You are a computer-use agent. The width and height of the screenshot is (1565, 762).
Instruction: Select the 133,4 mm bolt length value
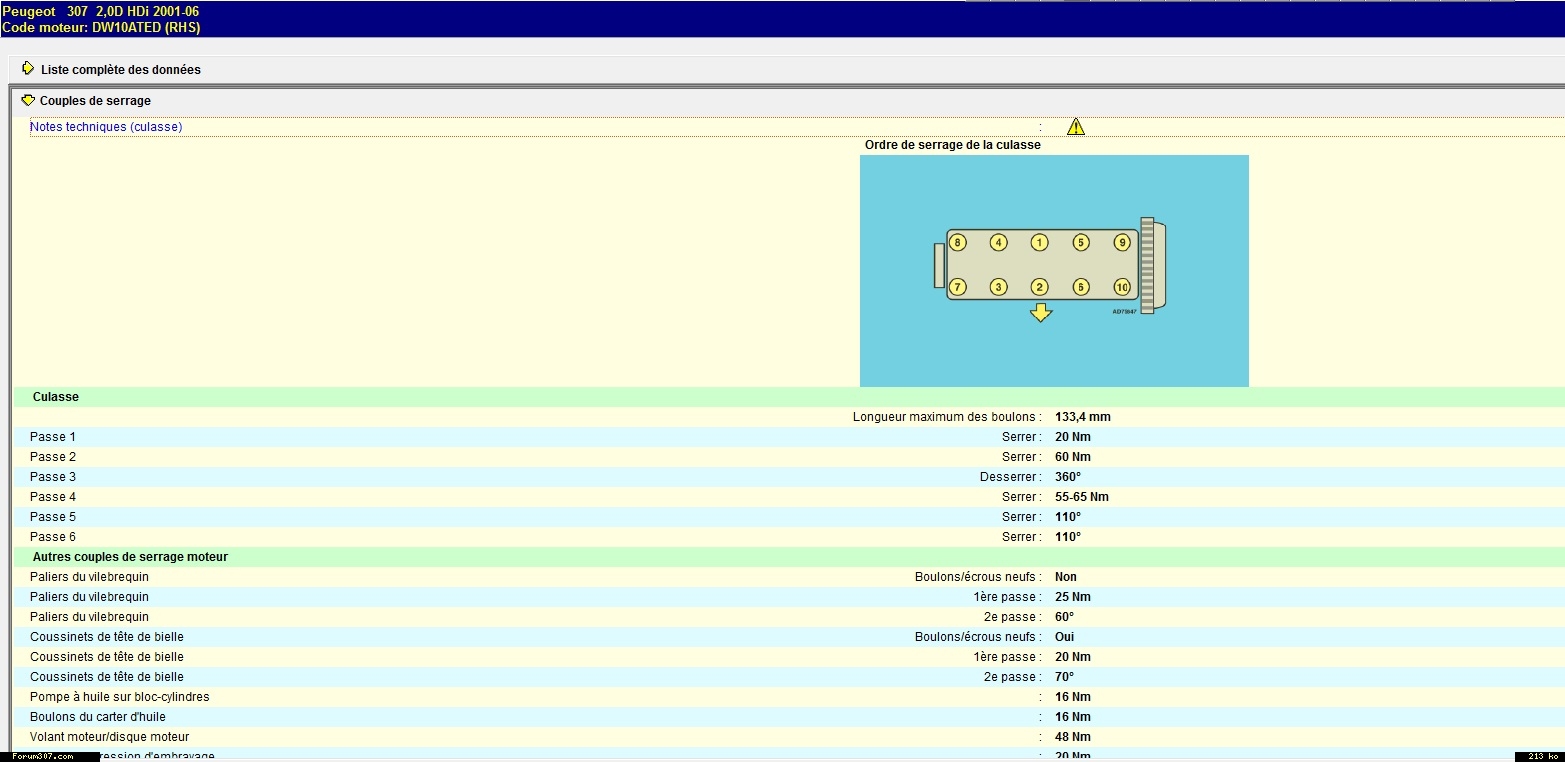pos(1083,417)
